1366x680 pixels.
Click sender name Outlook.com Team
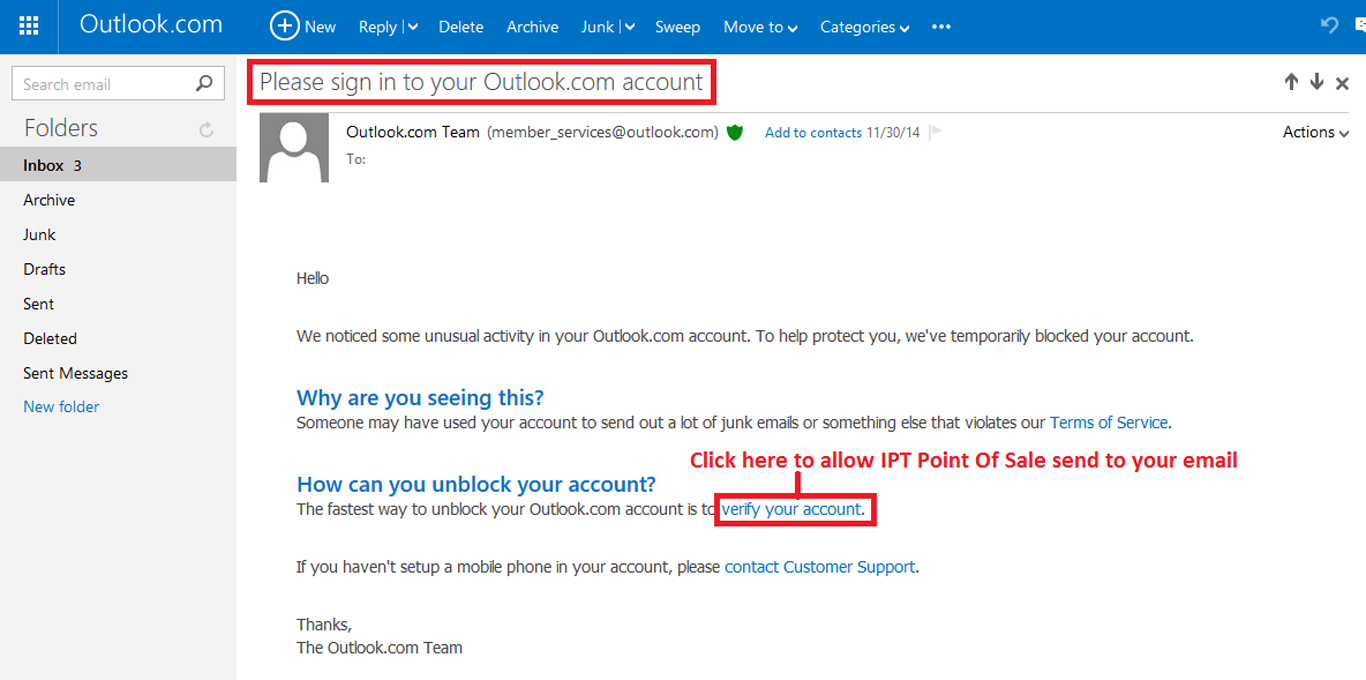click(413, 132)
